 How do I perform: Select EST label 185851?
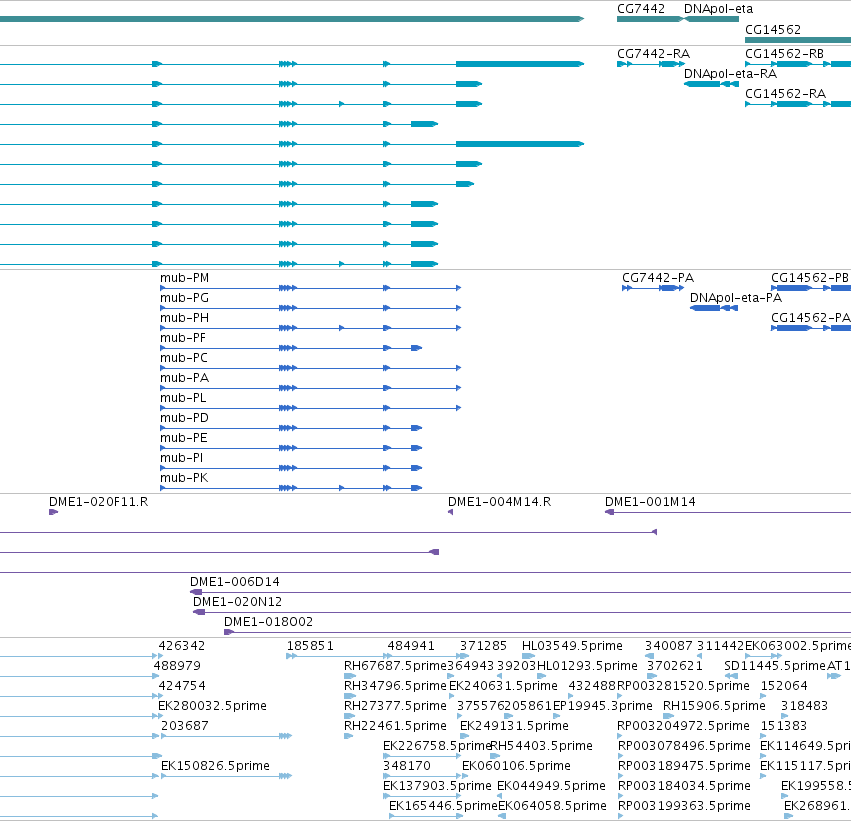click(x=310, y=646)
